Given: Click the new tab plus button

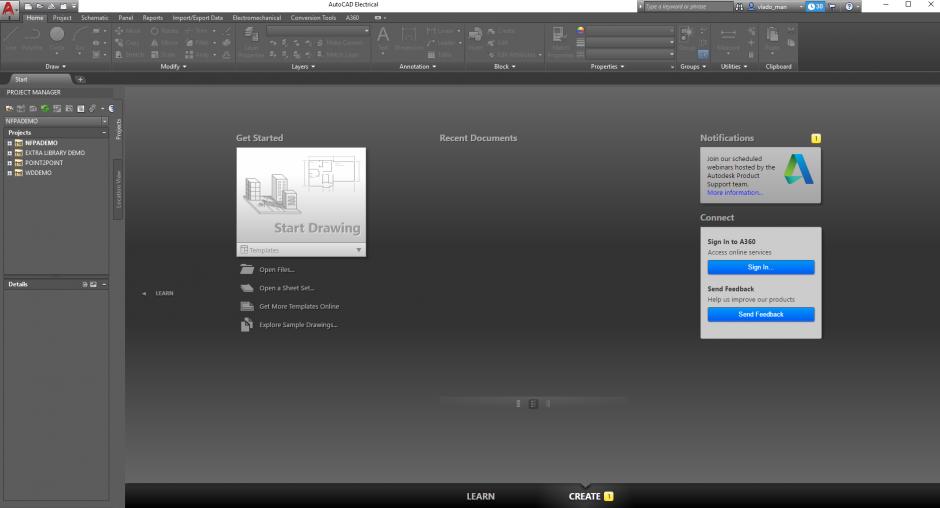Looking at the screenshot, I should pyautogui.click(x=80, y=79).
